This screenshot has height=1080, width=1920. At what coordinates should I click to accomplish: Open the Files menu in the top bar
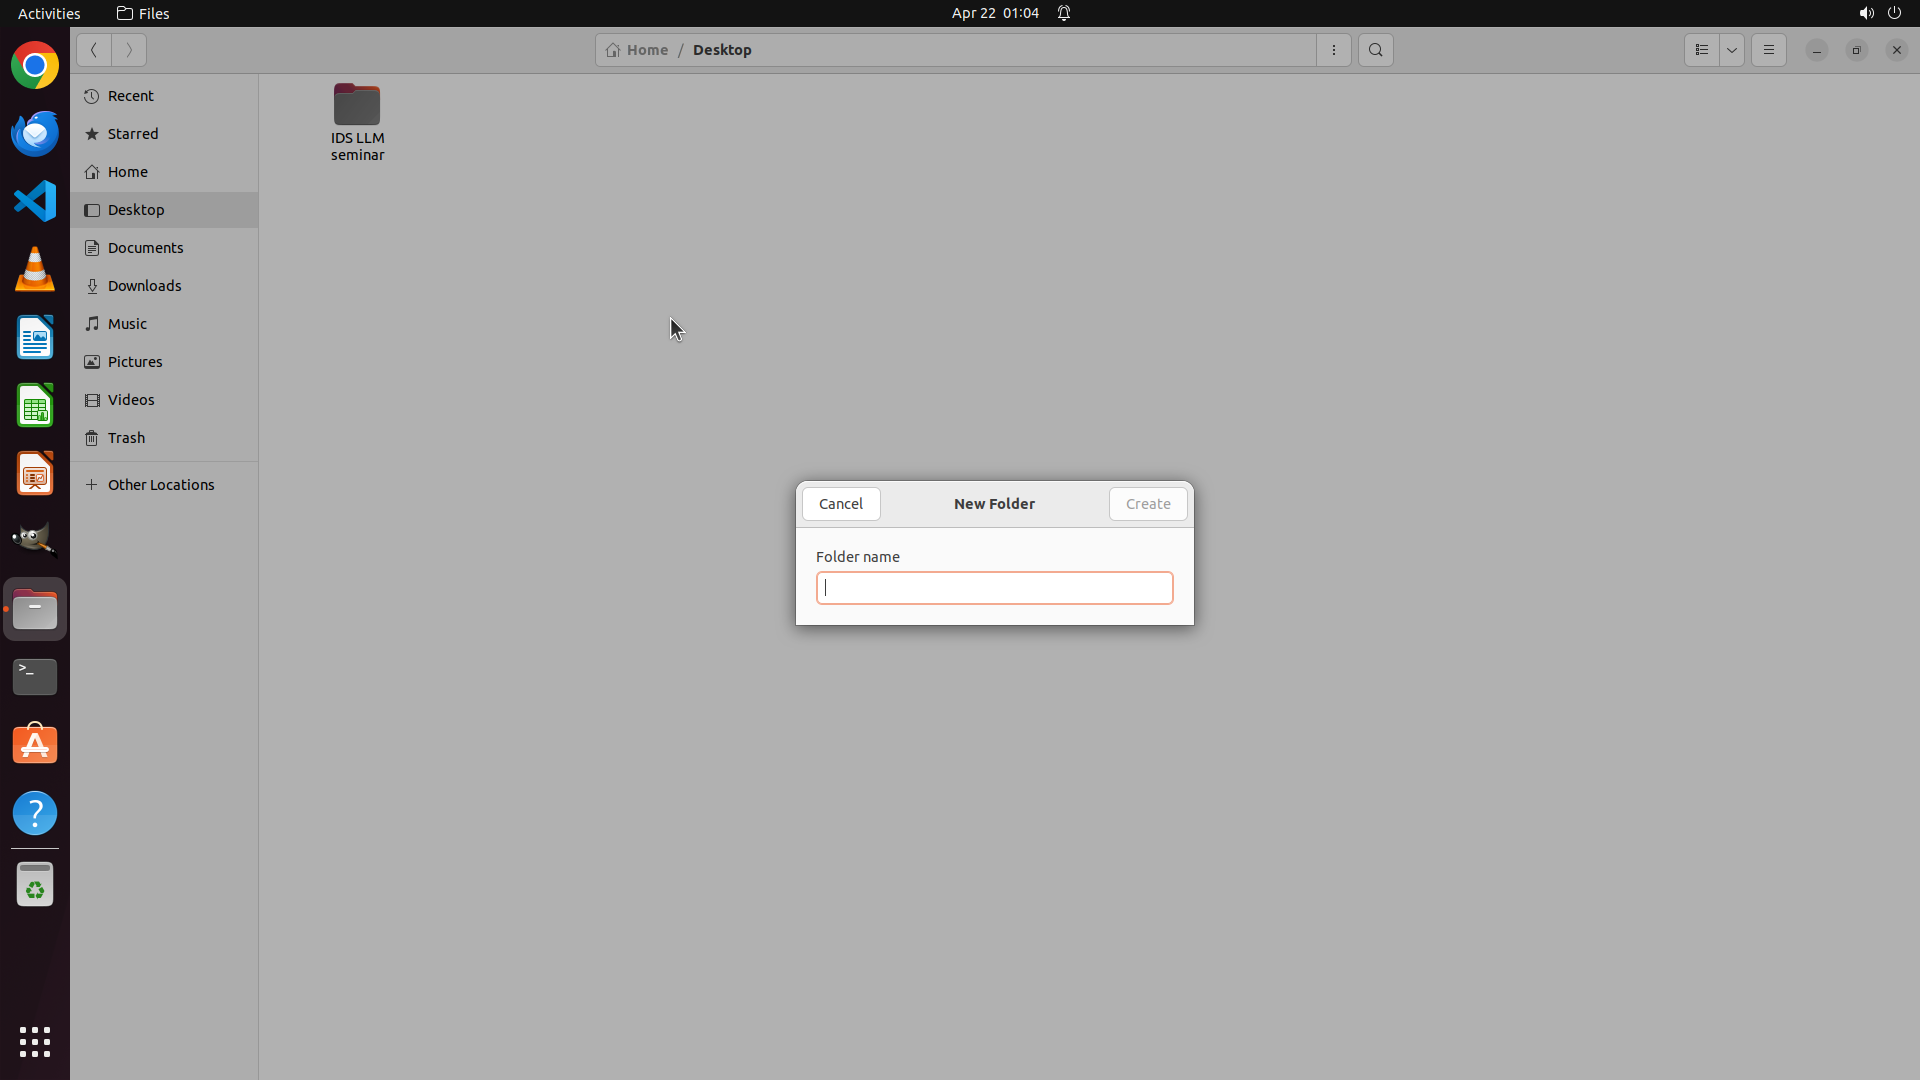click(x=143, y=13)
